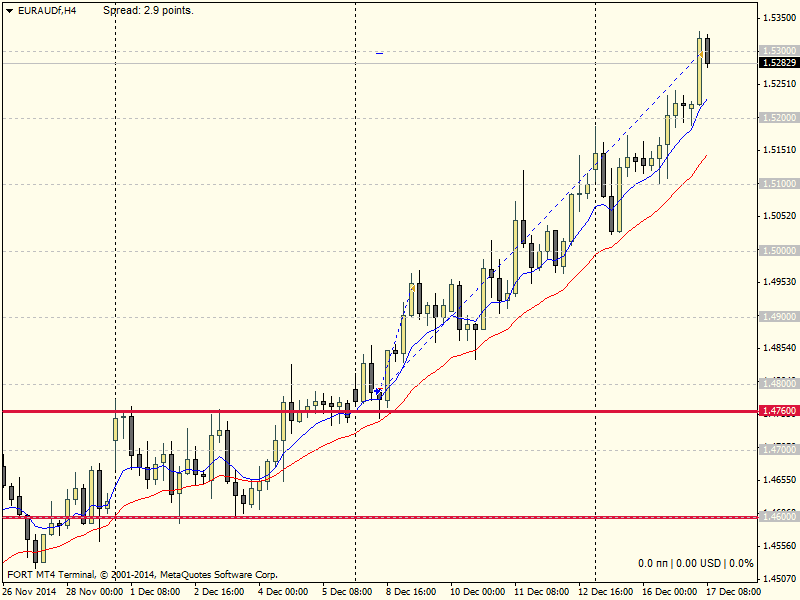Click the 1.52510 price scale label
The height and width of the screenshot is (600, 800).
tap(779, 84)
